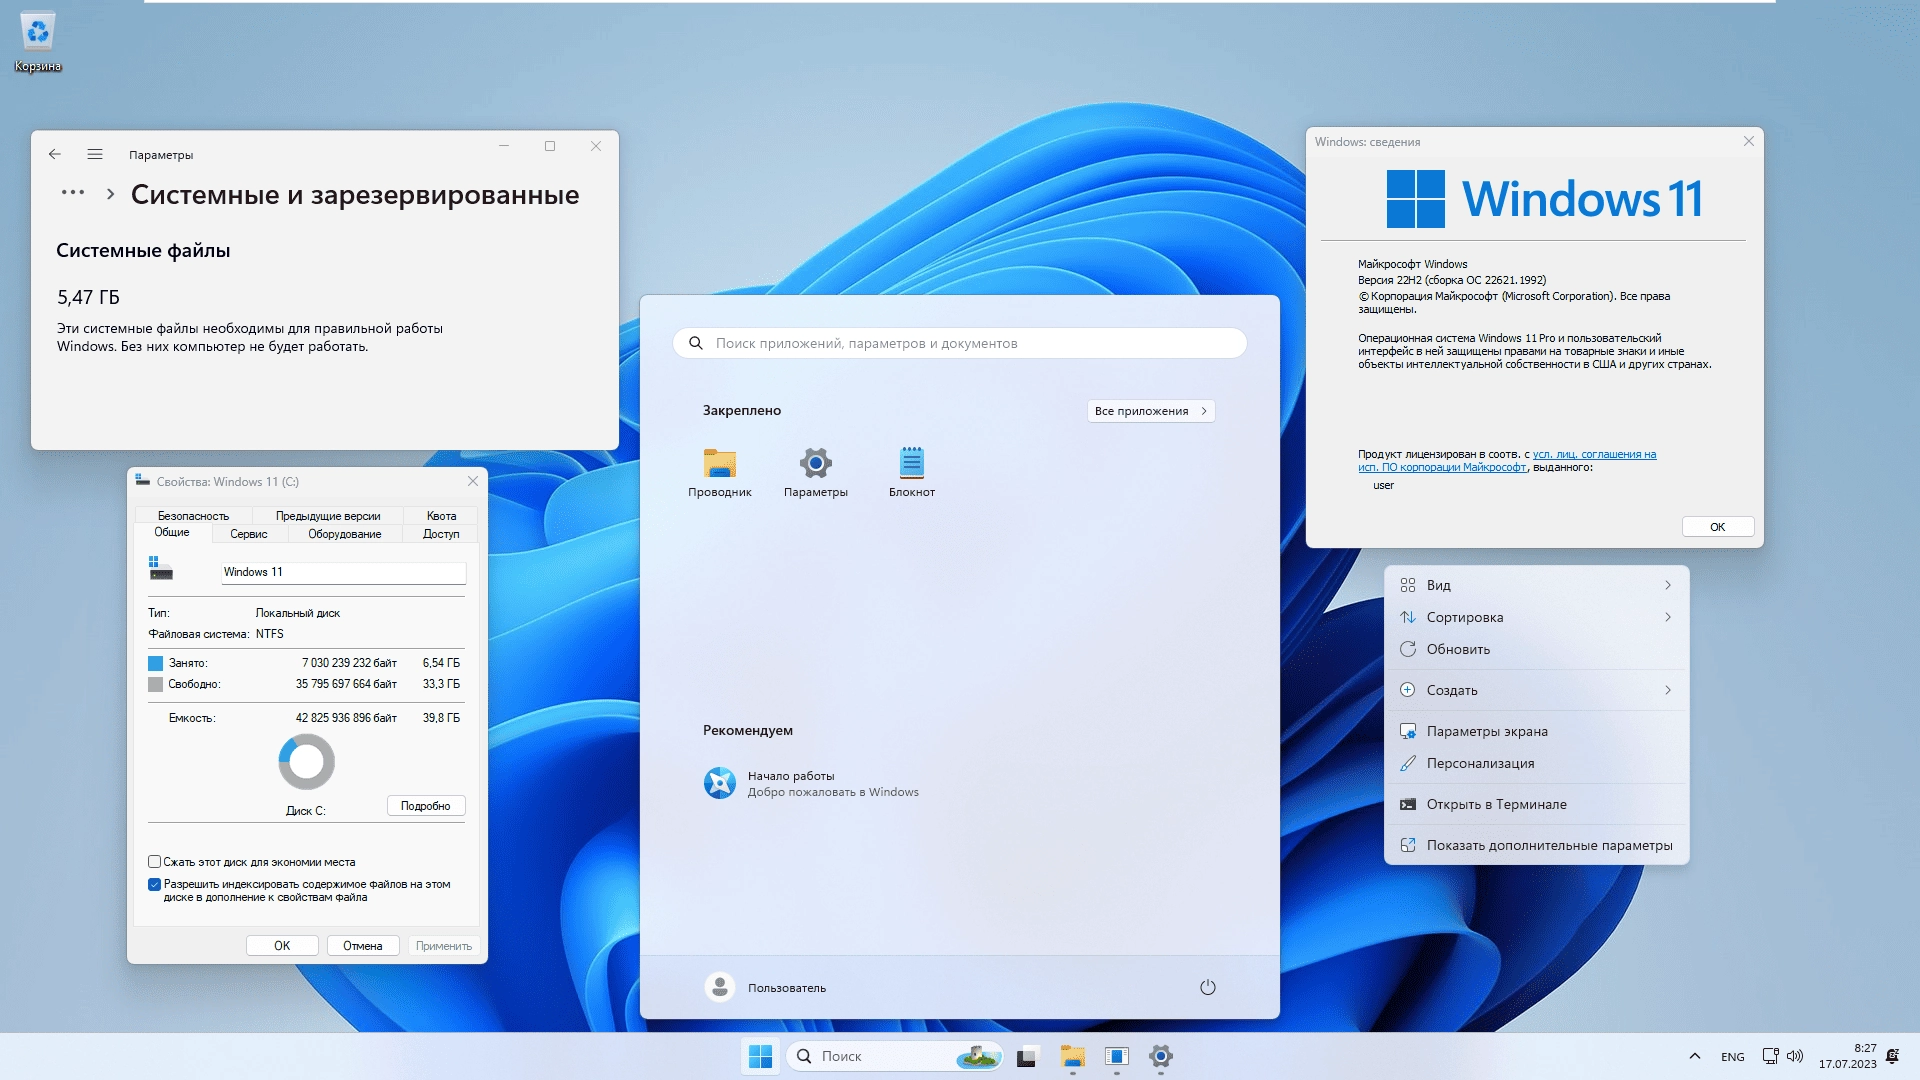Switch to 'Сервис' tab in properties
This screenshot has height=1080, width=1920.
click(x=249, y=534)
